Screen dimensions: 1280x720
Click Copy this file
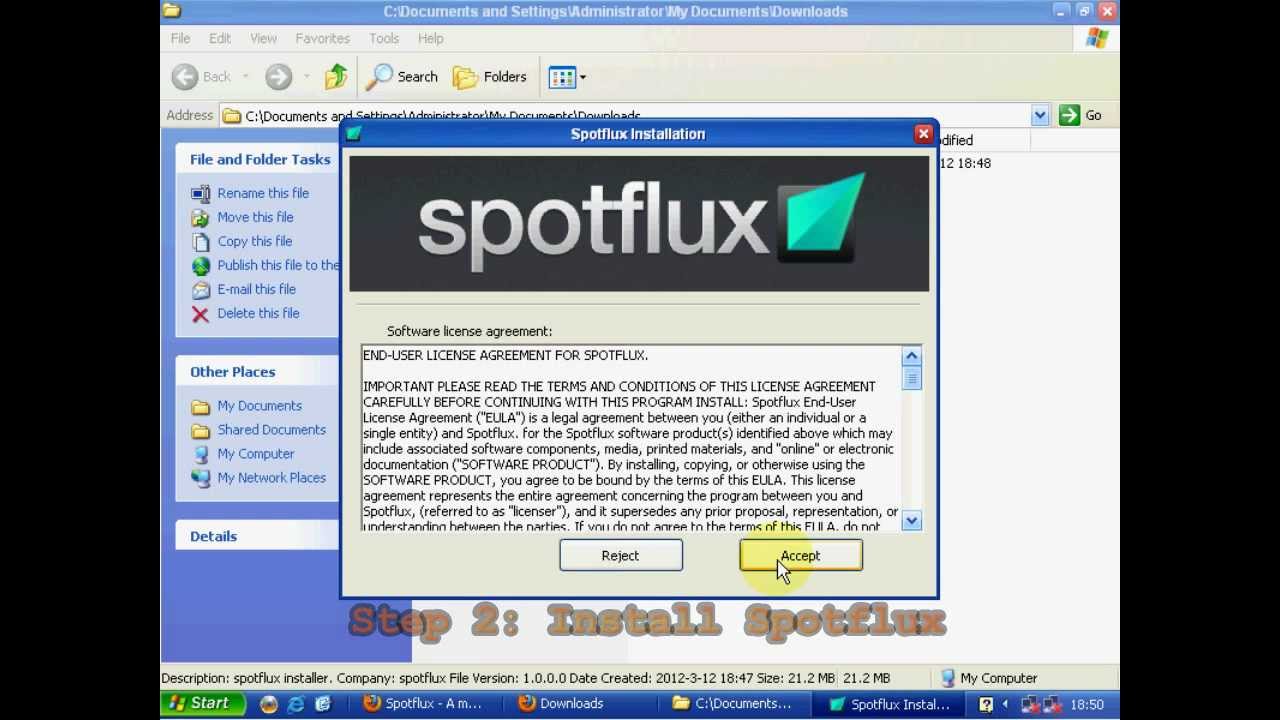(x=255, y=241)
